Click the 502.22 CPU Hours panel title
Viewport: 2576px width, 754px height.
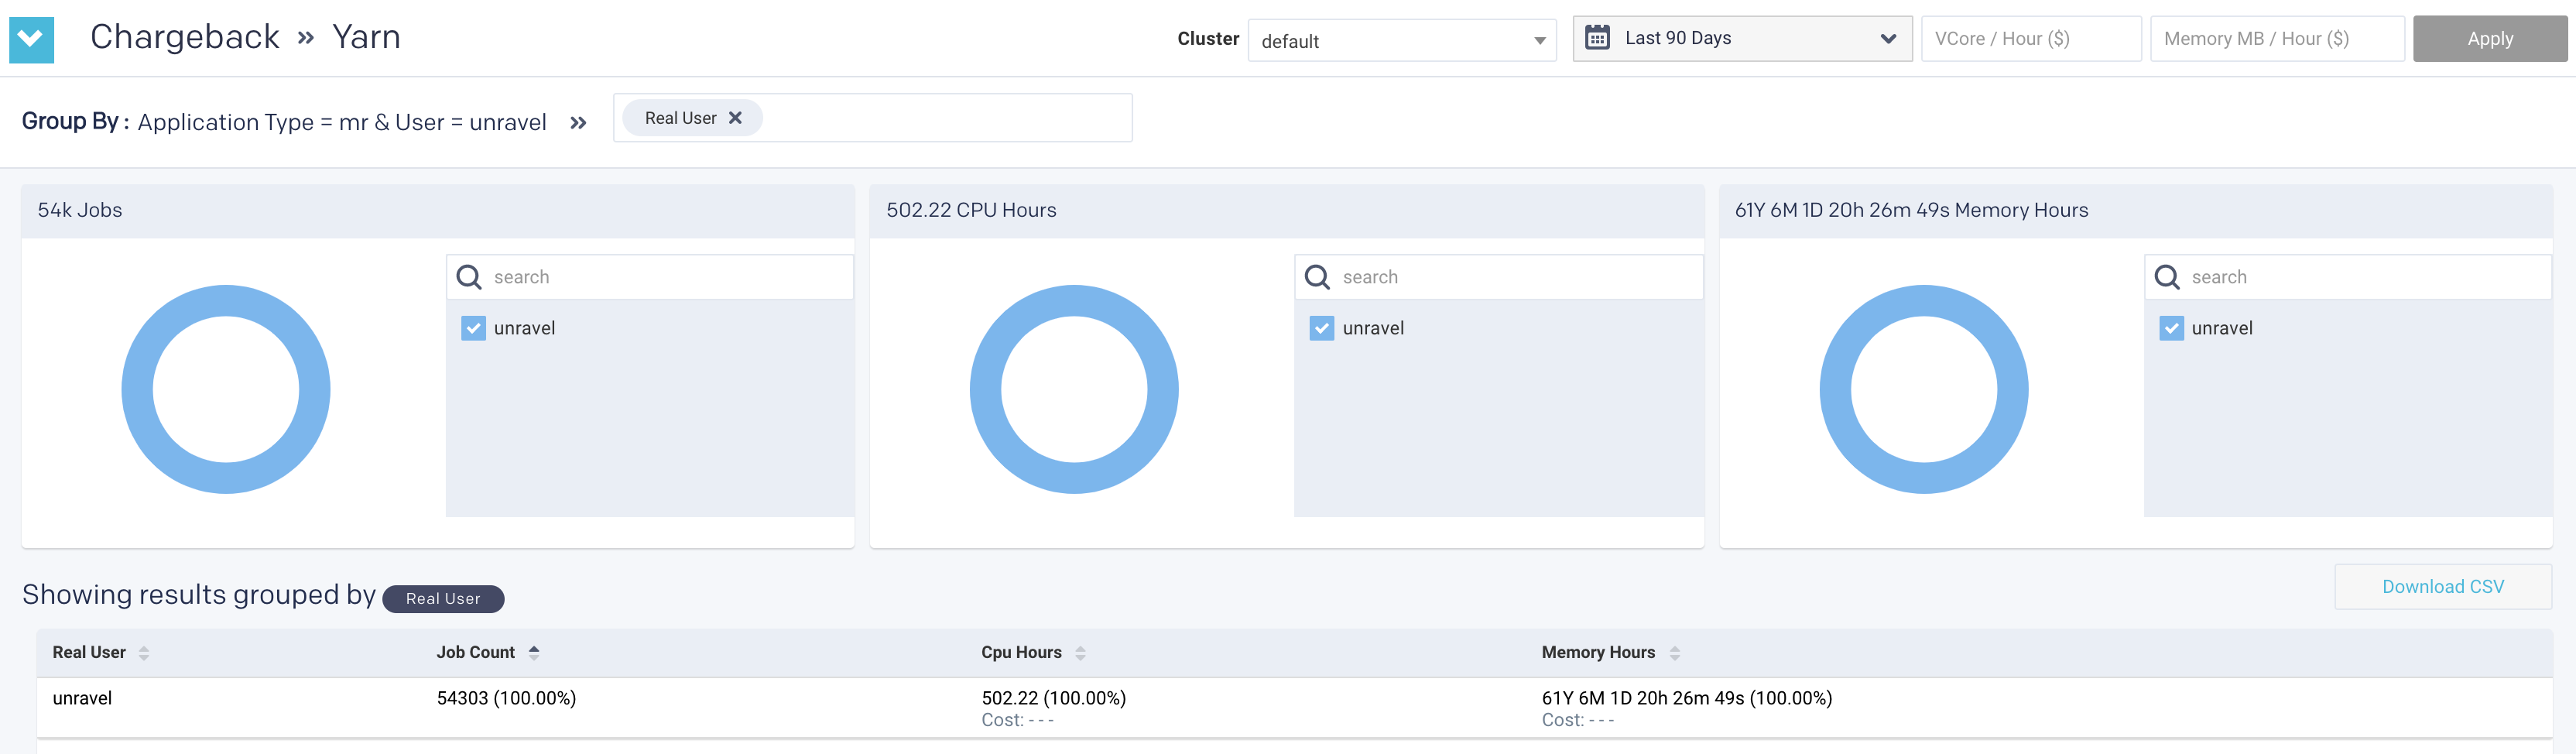971,210
